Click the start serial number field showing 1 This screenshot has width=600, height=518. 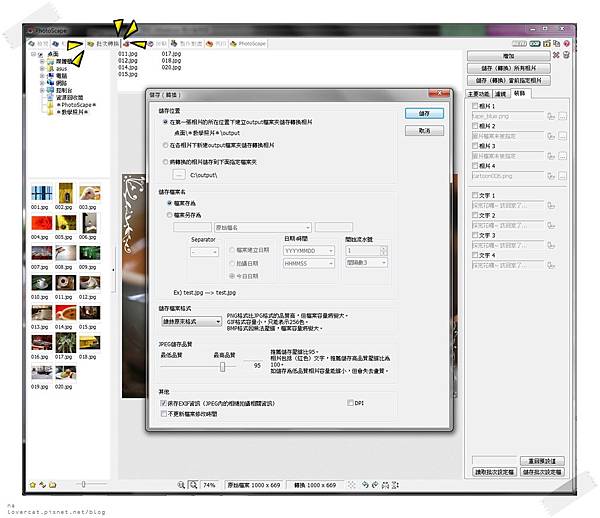tap(363, 251)
